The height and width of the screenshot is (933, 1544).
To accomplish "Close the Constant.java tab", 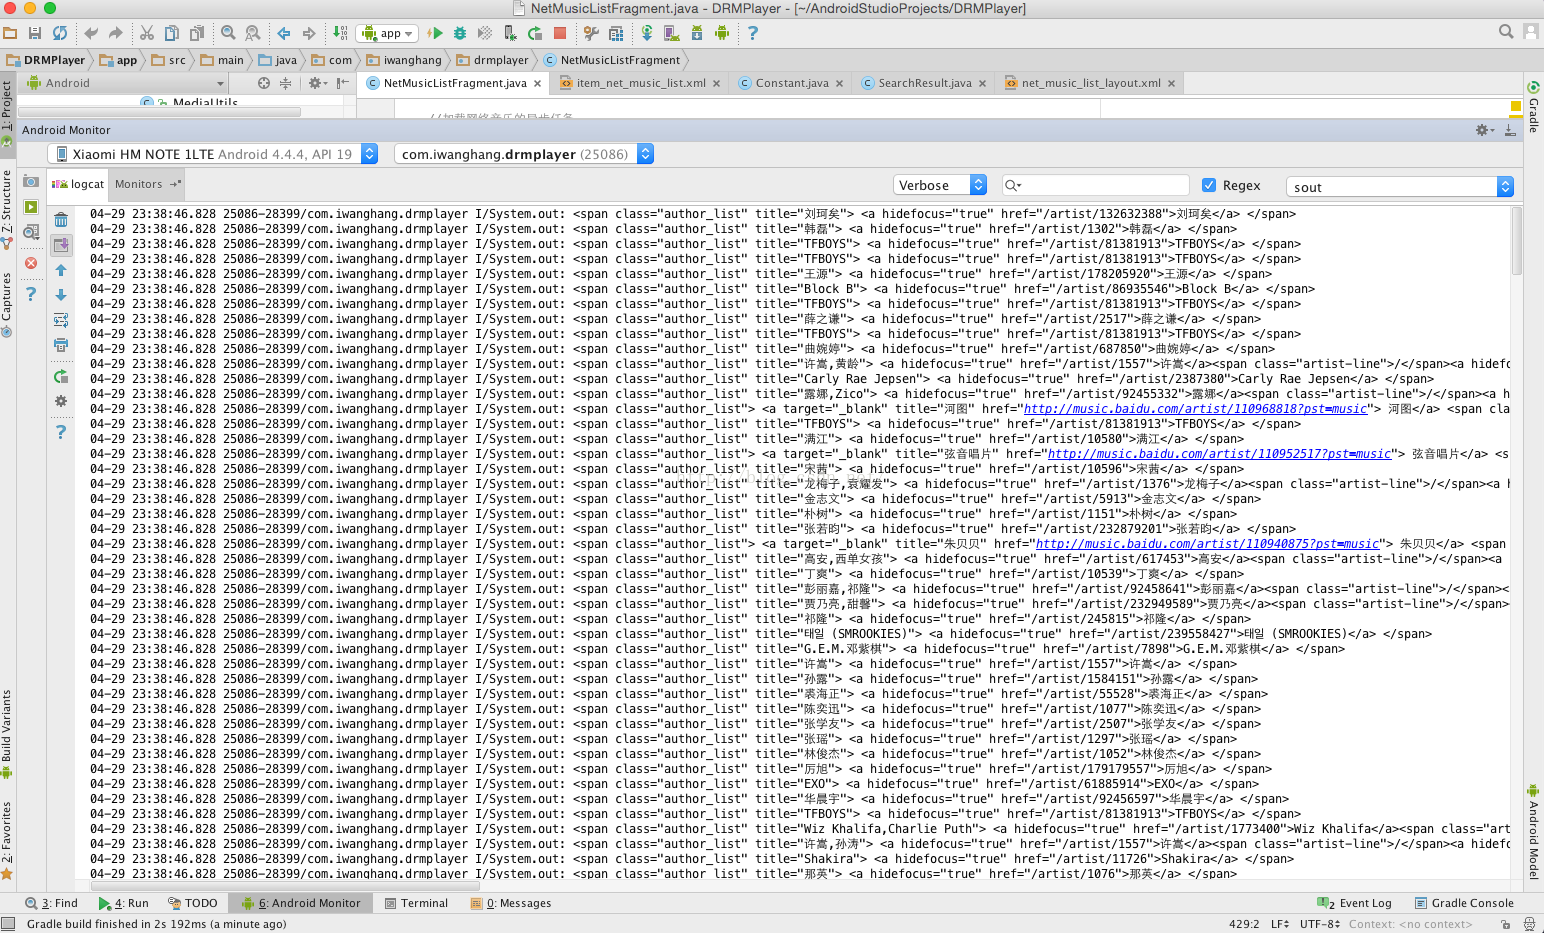I will click(x=840, y=84).
